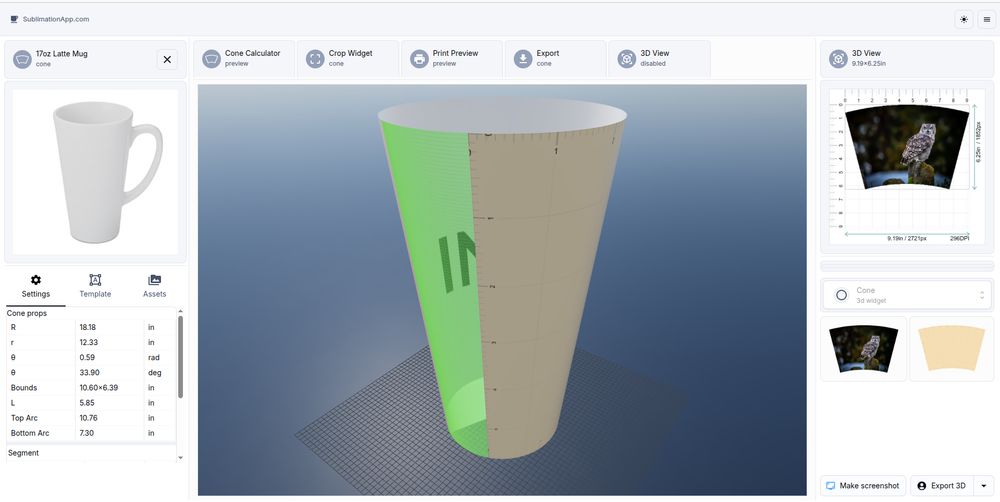
Task: Open the Crop Widget tab
Action: (348, 59)
